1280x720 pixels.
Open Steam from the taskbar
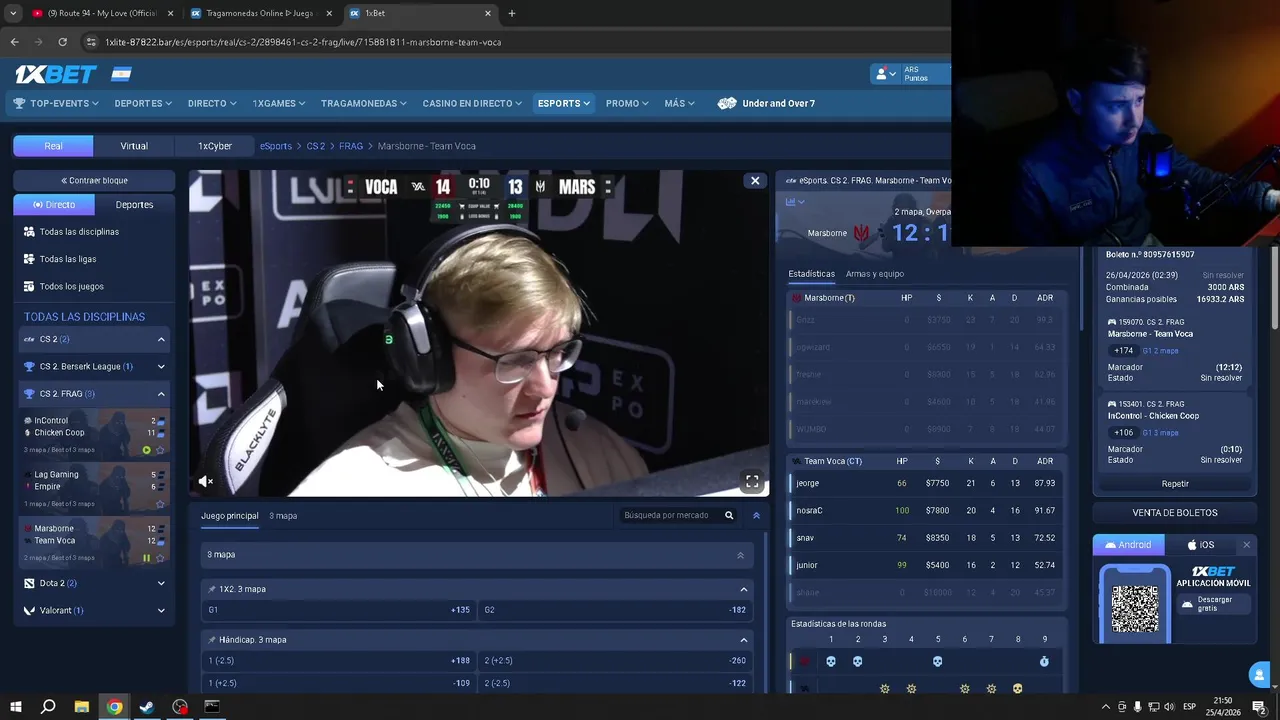click(147, 707)
